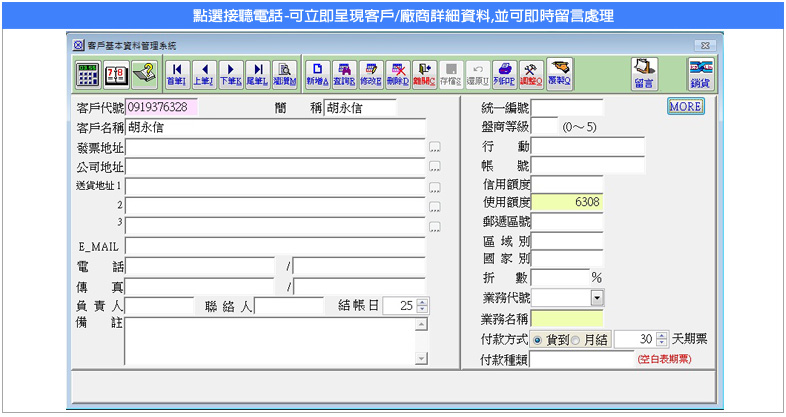Viewport: 786px width, 417px height.
Task: Open the 留言 message button
Action: (644, 74)
